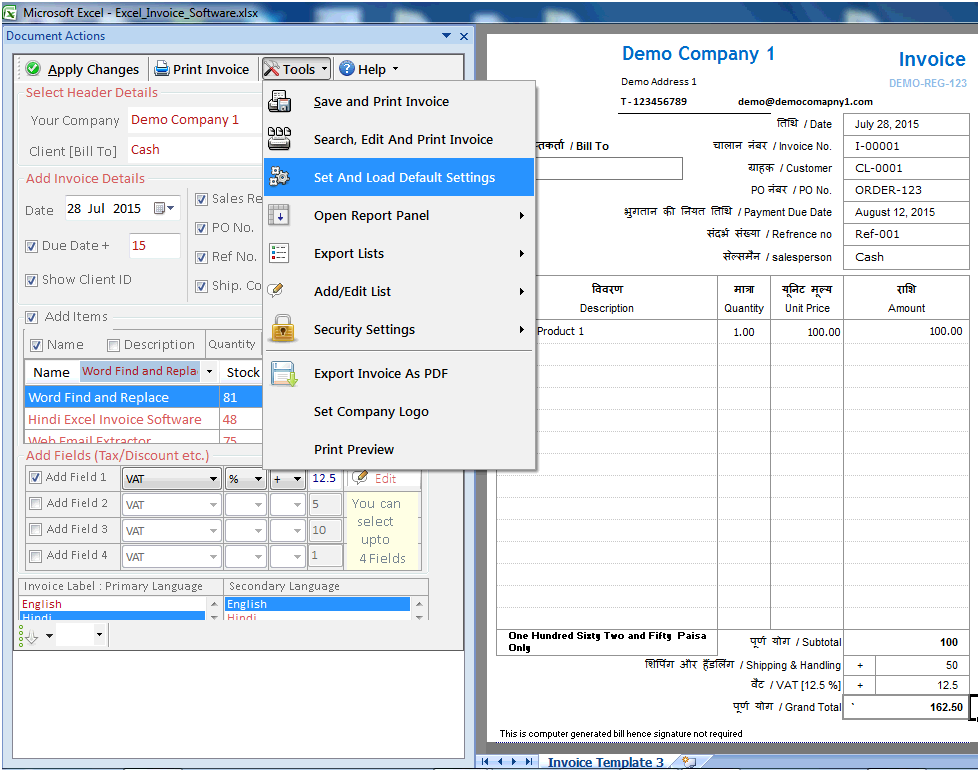Enable the Add Field 4 checkbox
The image size is (978, 772).
pyautogui.click(x=36, y=556)
